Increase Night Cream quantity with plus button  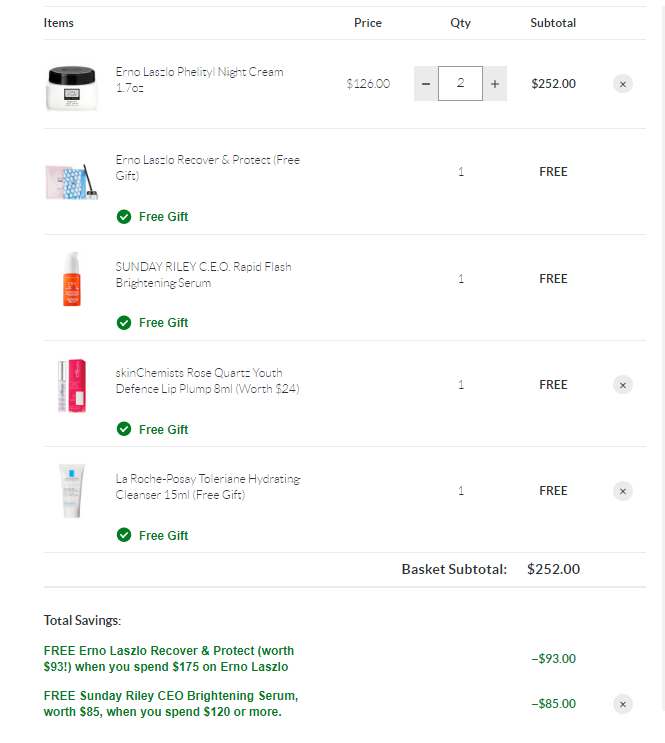click(x=495, y=84)
